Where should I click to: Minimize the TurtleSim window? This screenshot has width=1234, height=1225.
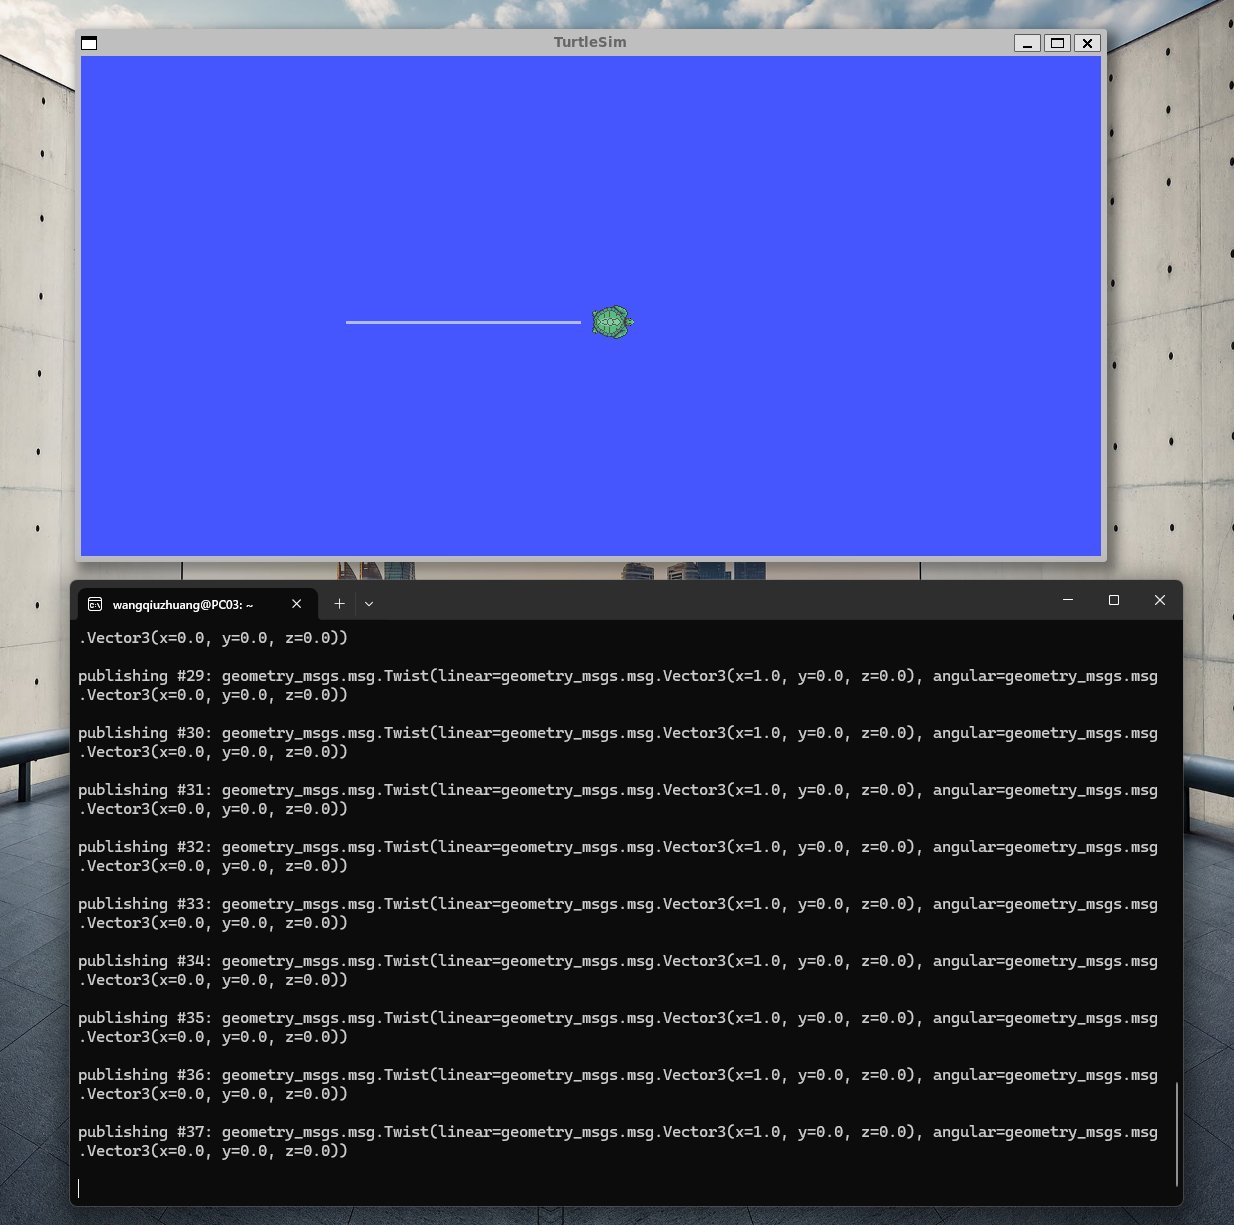(1027, 43)
